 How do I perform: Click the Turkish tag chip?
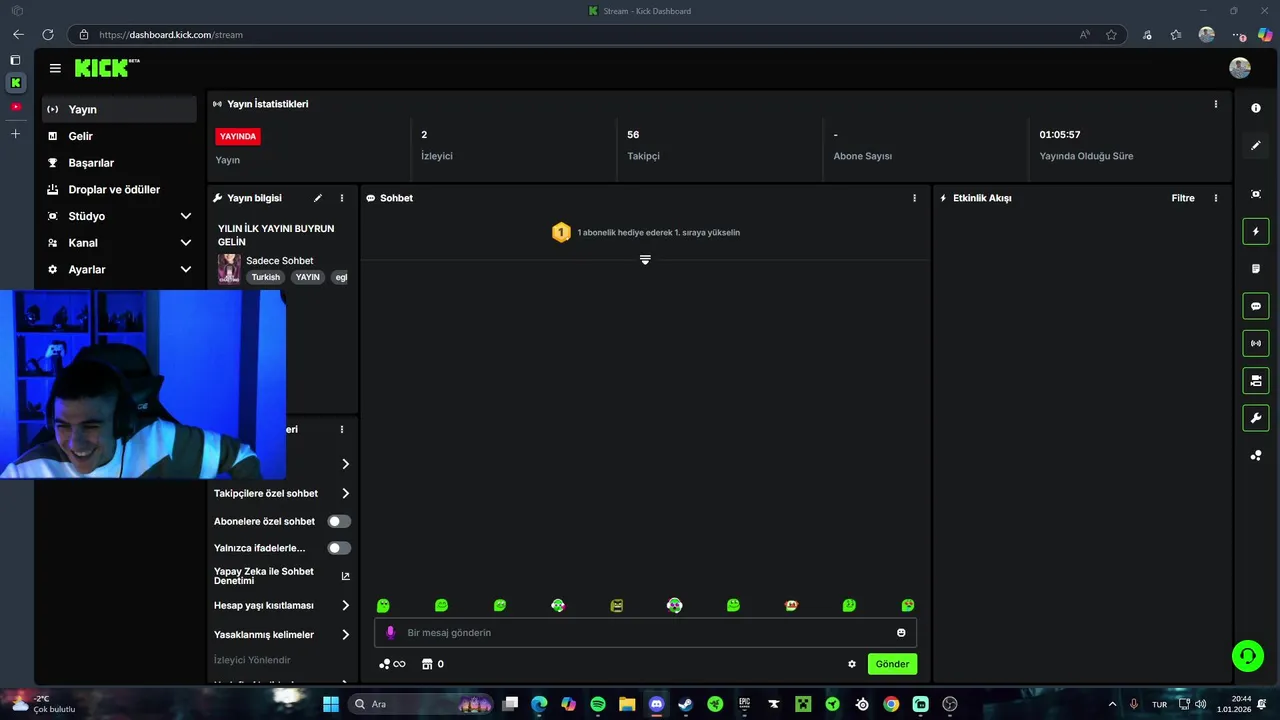[265, 277]
